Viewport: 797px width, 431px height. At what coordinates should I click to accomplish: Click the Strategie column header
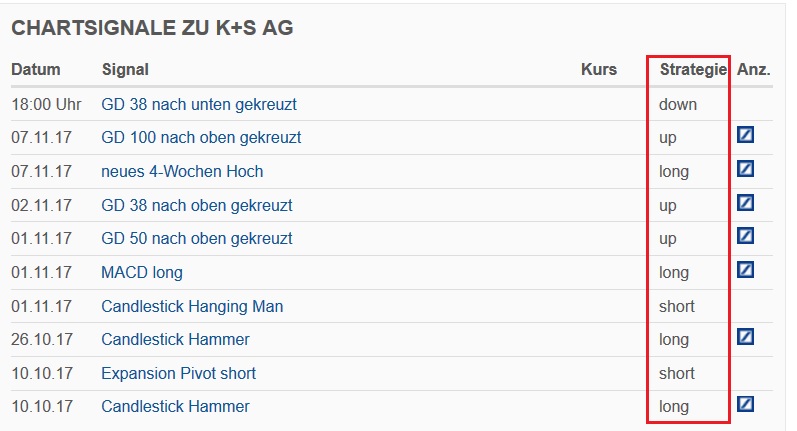(692, 70)
